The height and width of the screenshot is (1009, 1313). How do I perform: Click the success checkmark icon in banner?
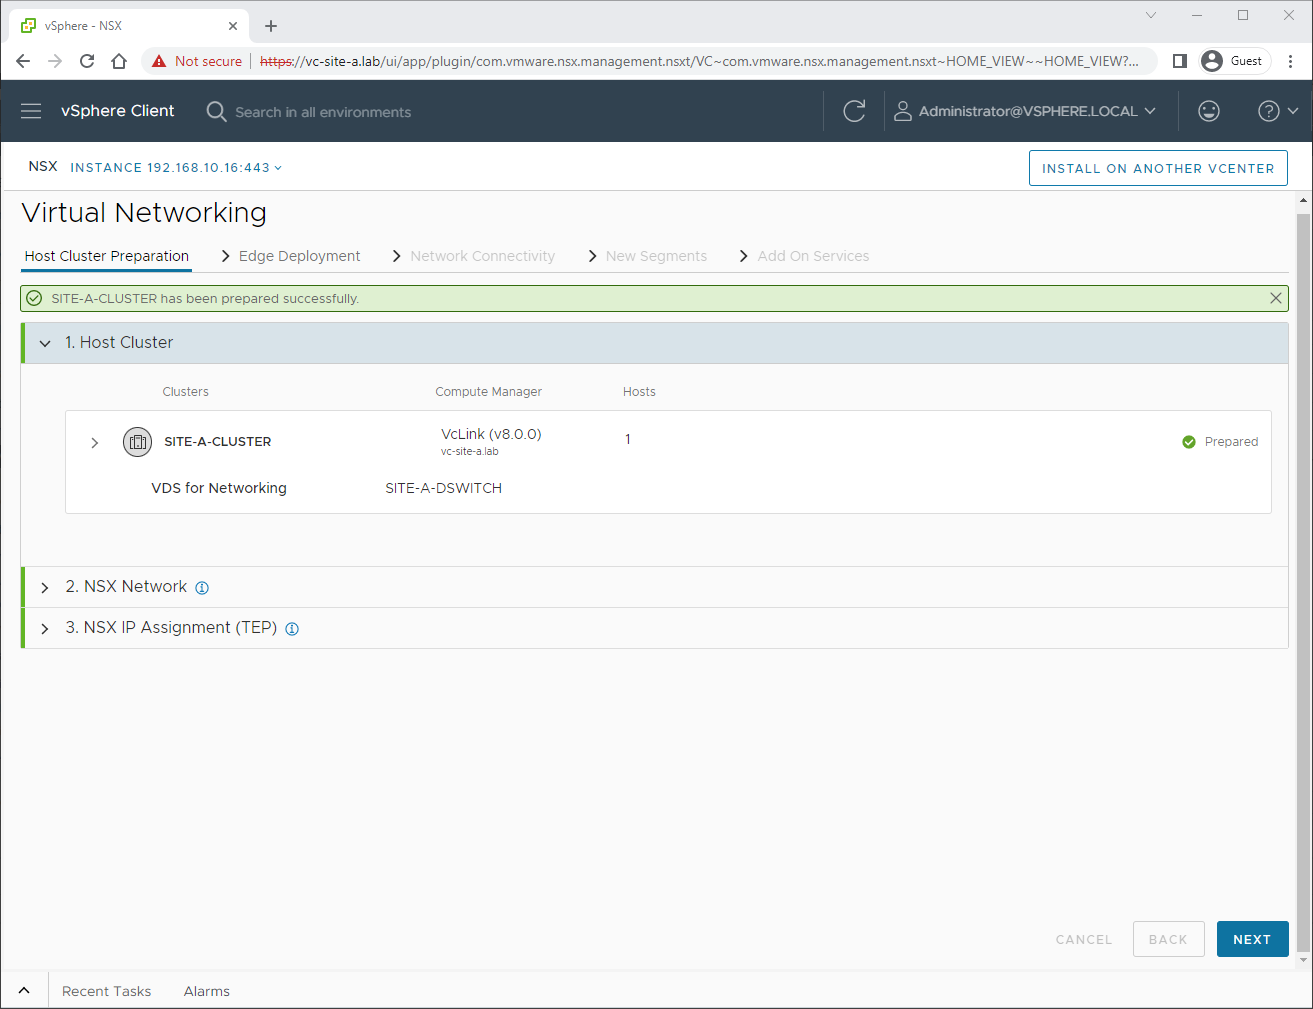click(x=34, y=298)
